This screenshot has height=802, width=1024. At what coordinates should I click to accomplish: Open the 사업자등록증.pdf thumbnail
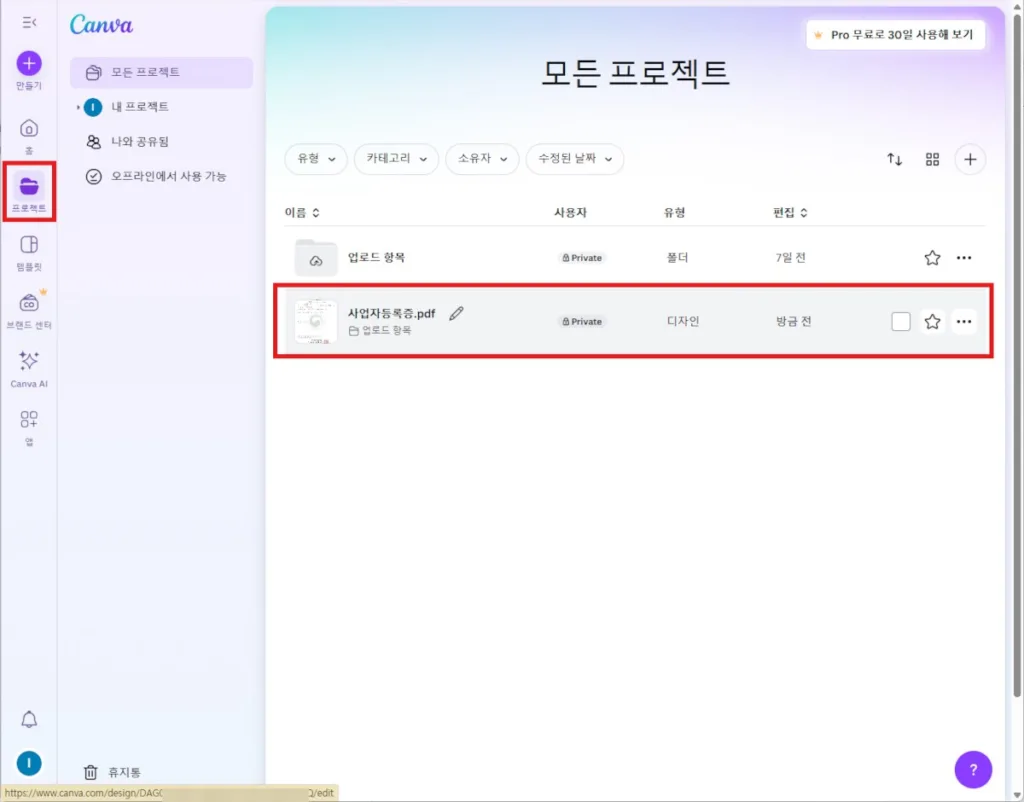click(315, 322)
